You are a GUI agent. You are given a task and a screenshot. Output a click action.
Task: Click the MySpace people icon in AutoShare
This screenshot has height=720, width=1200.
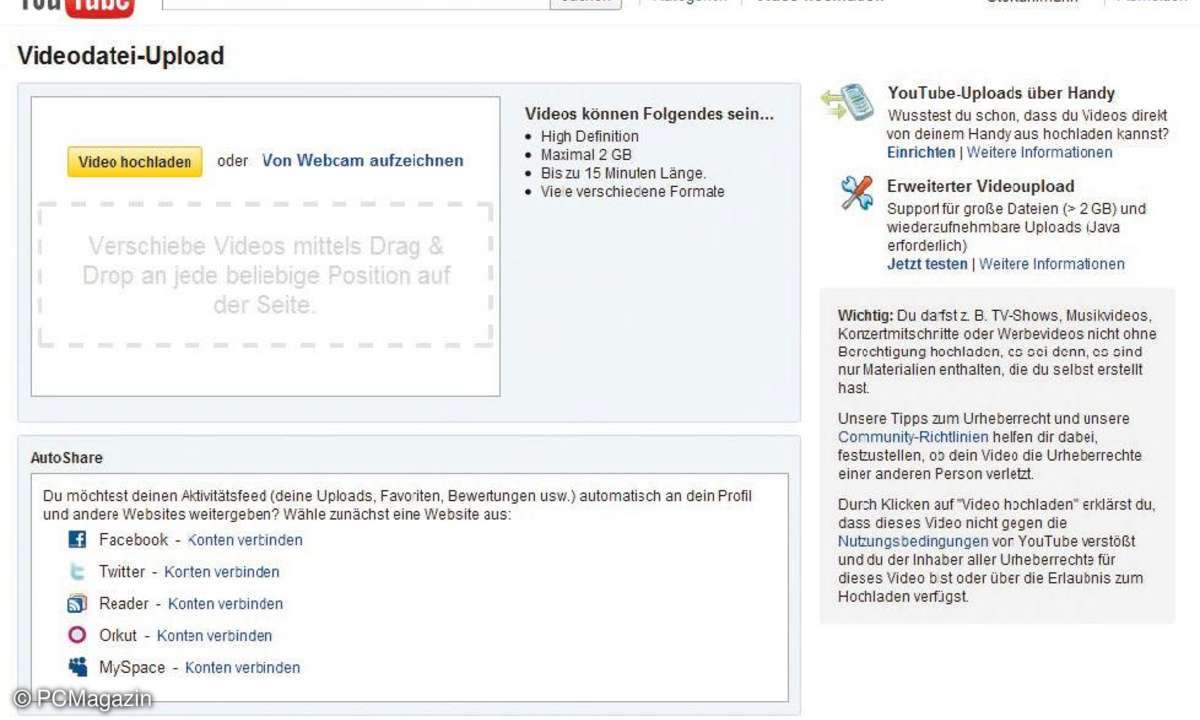[77, 667]
